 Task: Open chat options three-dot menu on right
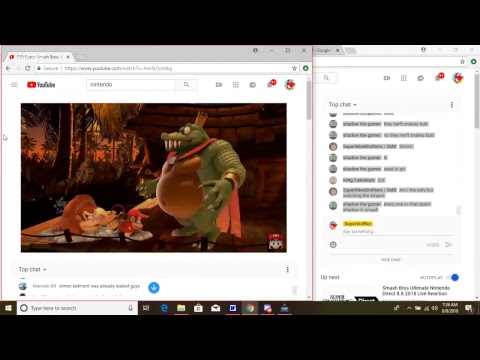(x=452, y=105)
